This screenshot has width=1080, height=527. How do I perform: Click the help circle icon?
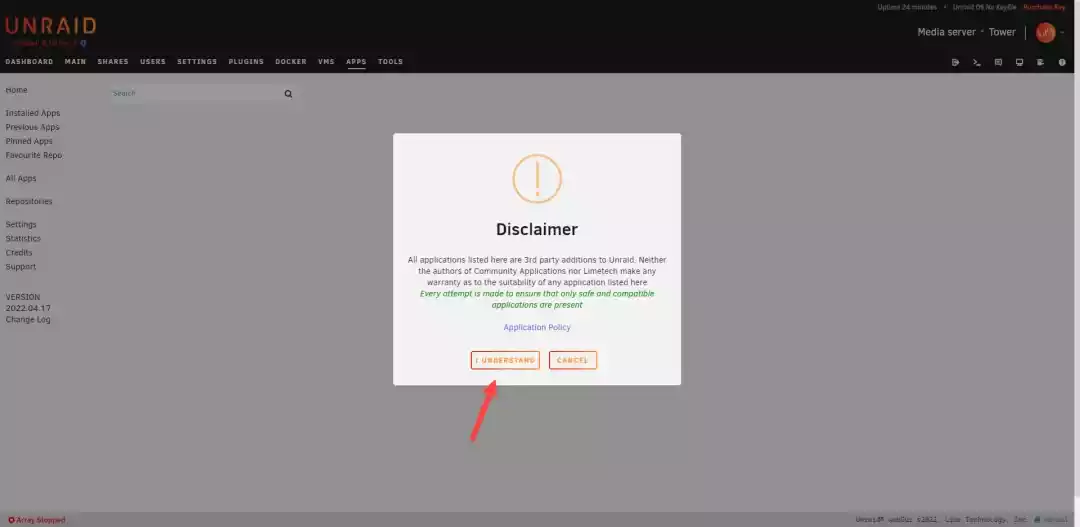pos(1062,62)
